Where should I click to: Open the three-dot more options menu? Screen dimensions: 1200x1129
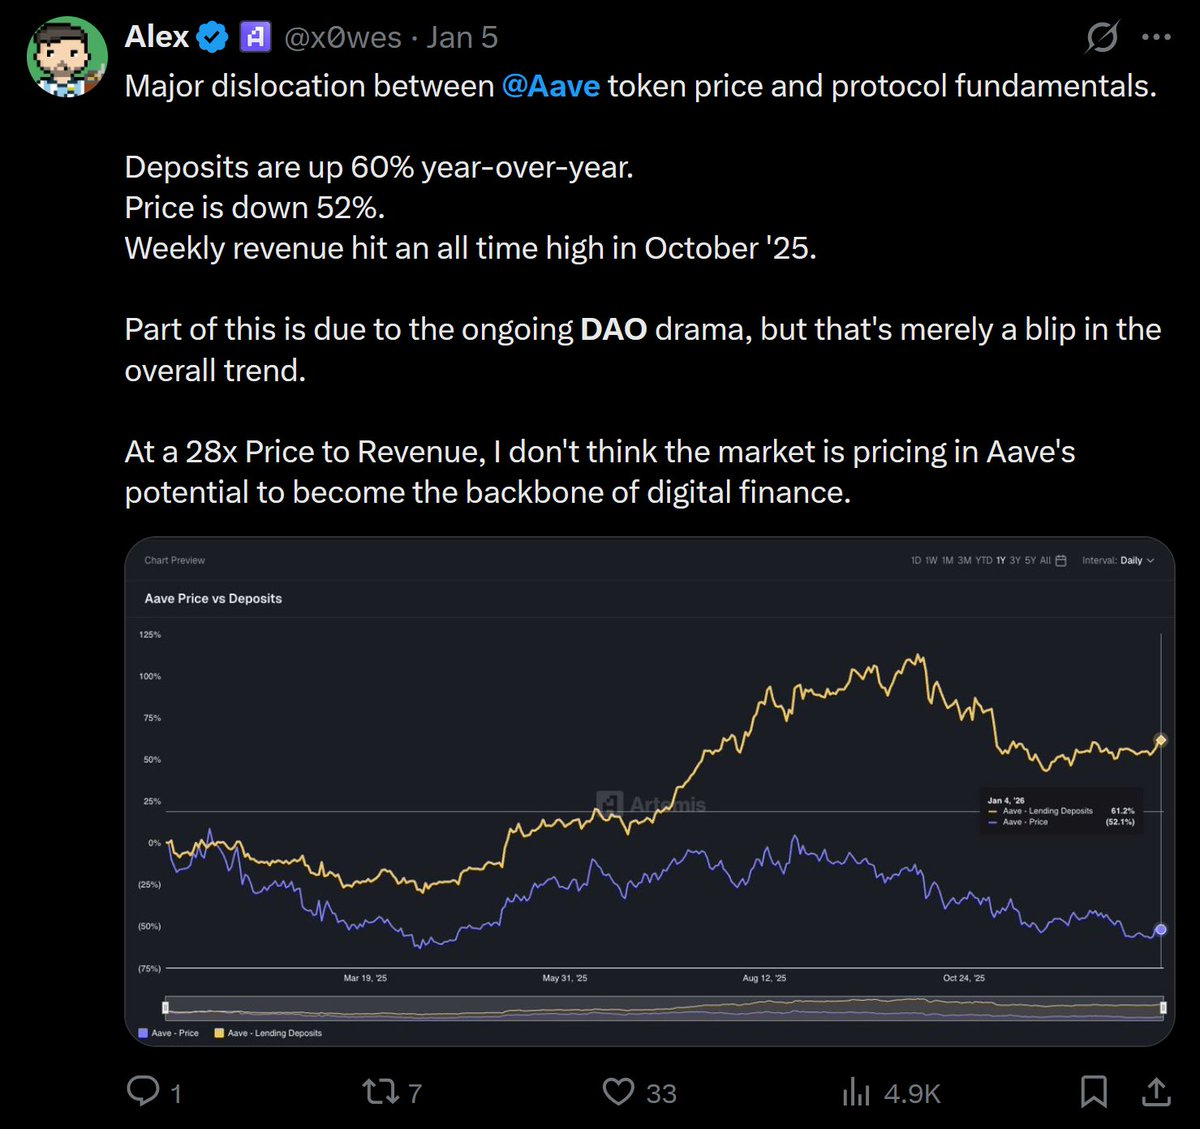(1156, 38)
